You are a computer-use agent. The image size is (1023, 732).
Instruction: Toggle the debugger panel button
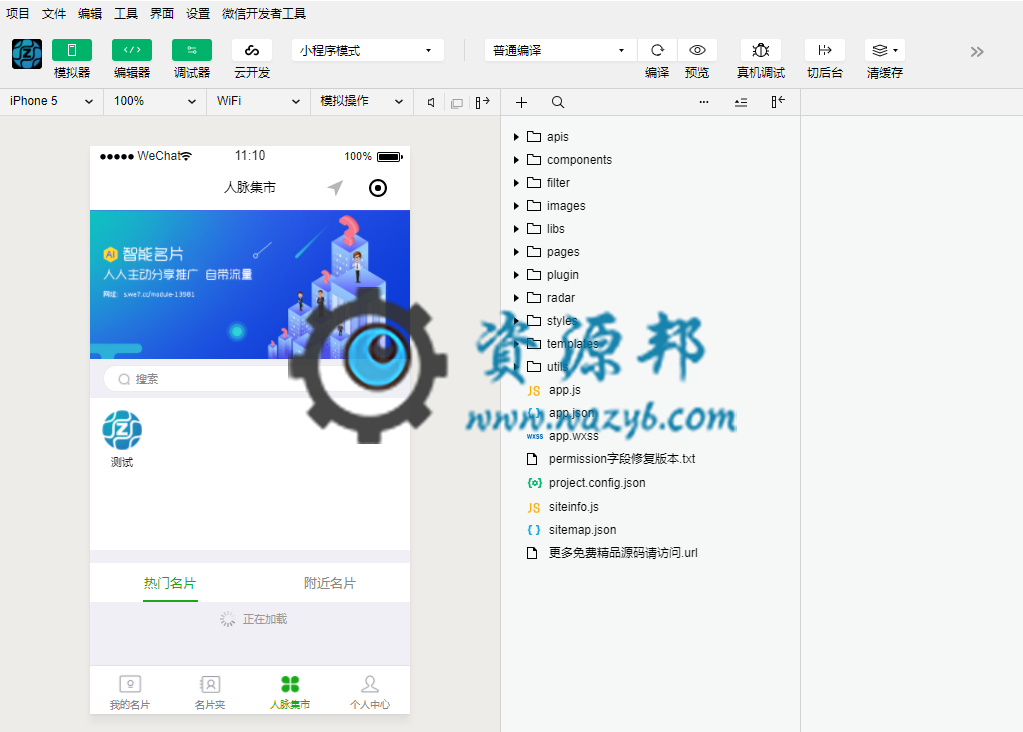coord(192,50)
